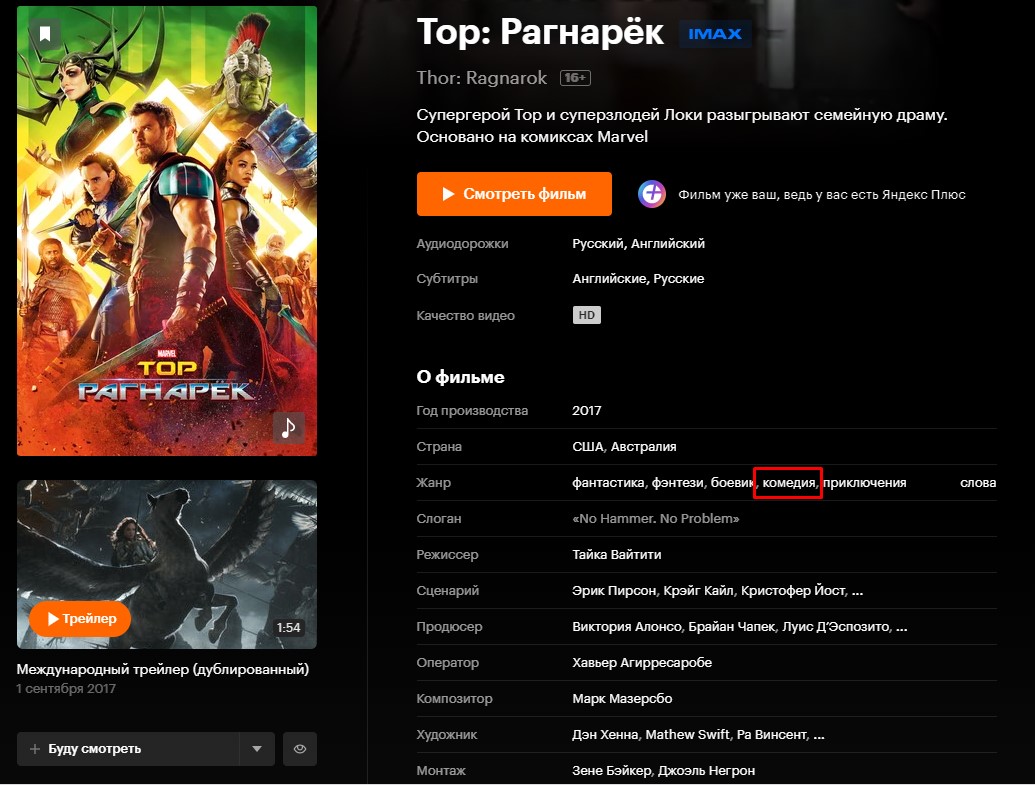
Task: Click the orange Смотреть фильм button
Action: [514, 194]
